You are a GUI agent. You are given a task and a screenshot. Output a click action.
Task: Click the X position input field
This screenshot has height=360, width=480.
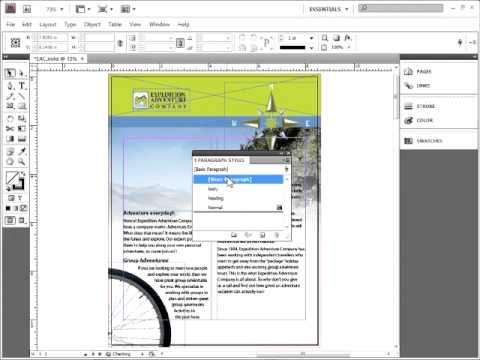point(52,37)
